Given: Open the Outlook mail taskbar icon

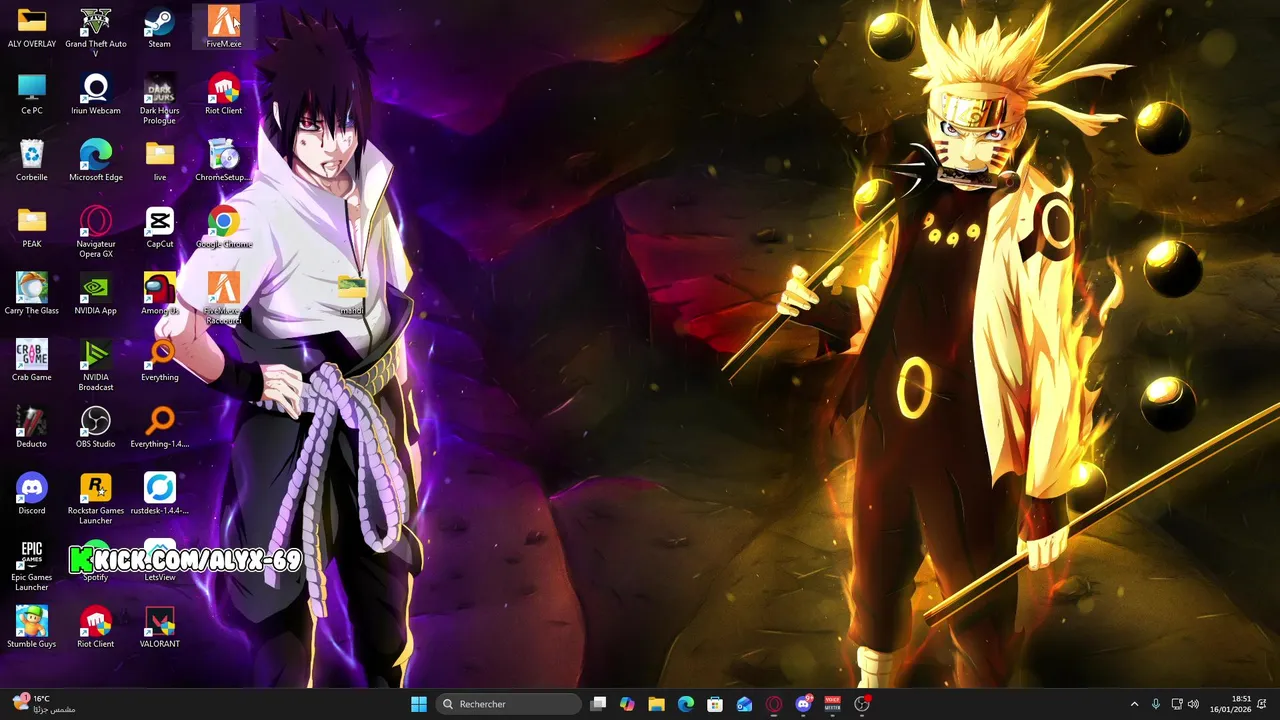Looking at the screenshot, I should (744, 704).
